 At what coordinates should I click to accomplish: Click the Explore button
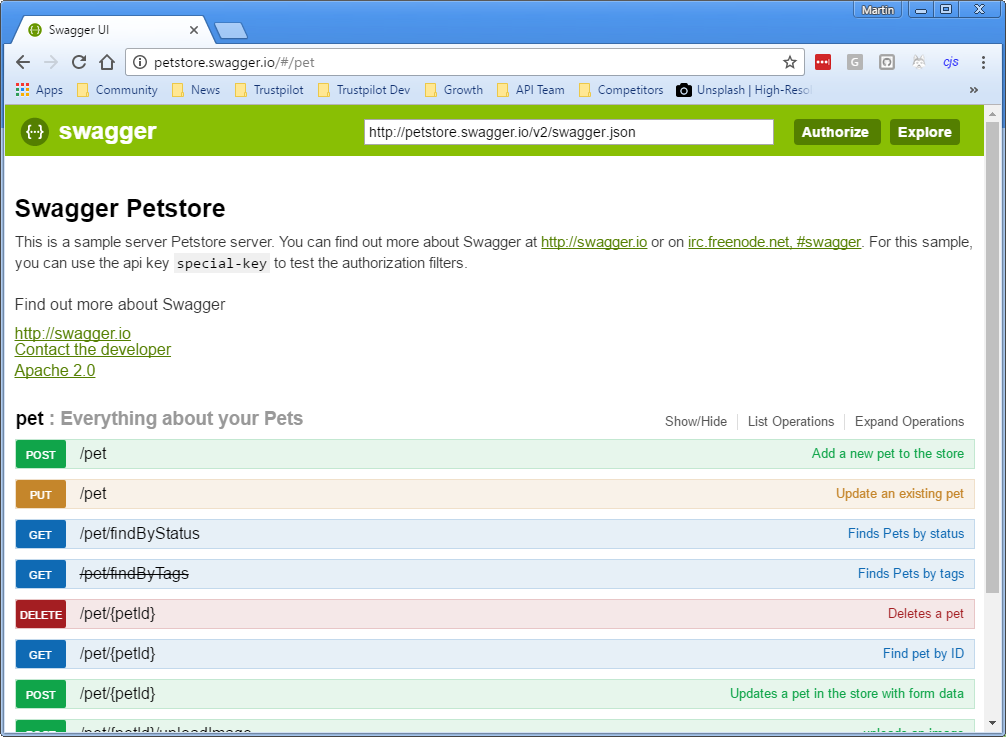925,132
